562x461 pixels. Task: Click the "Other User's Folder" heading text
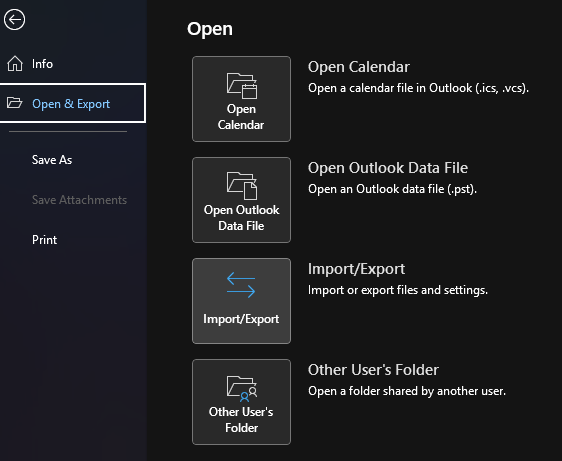pos(373,370)
